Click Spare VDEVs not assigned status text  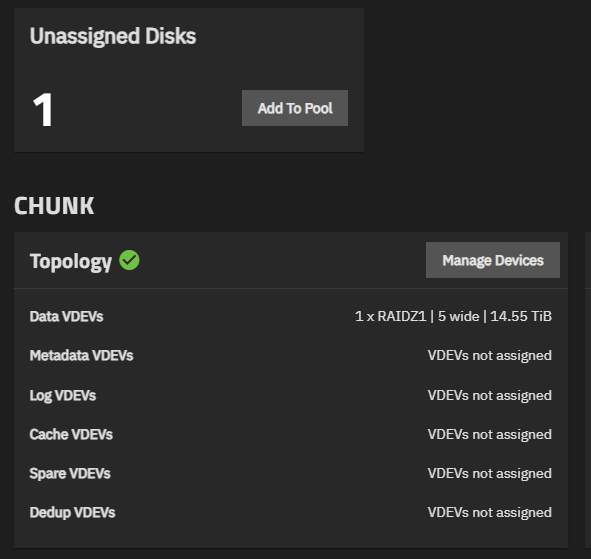click(x=490, y=473)
